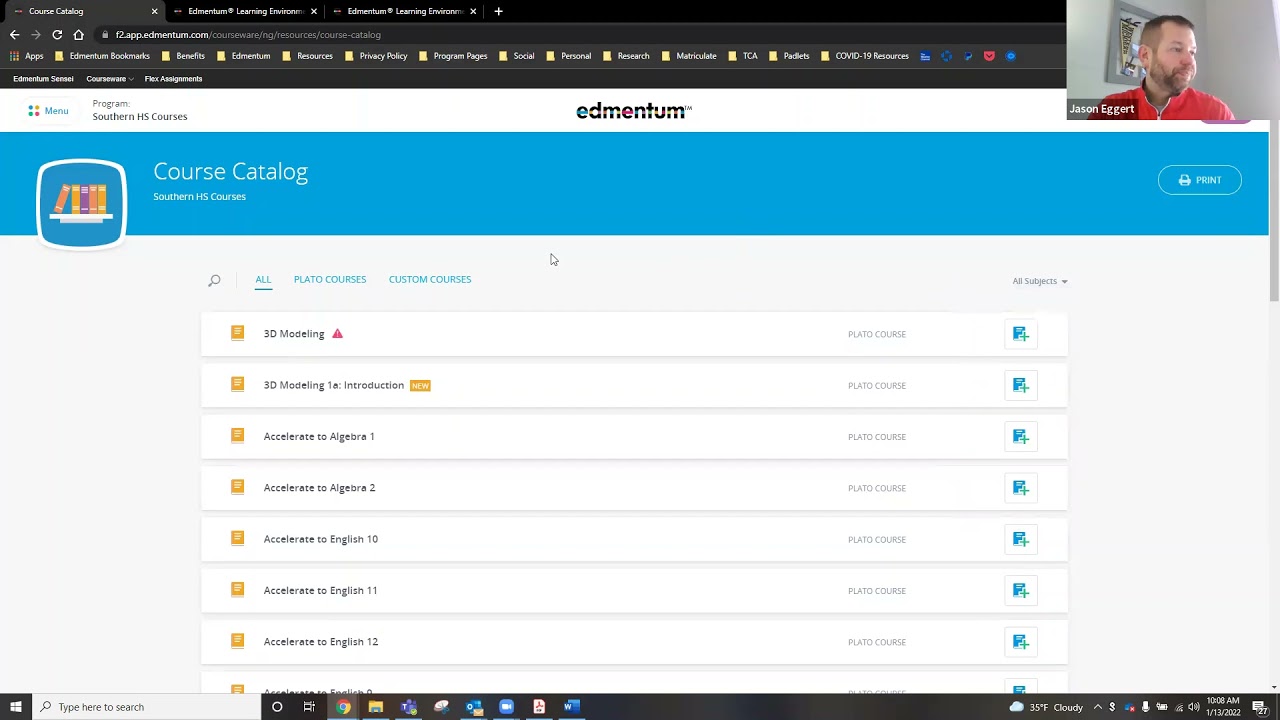Open Microsoft Teams from the taskbar
Image resolution: width=1280 pixels, height=720 pixels.
[x=408, y=707]
